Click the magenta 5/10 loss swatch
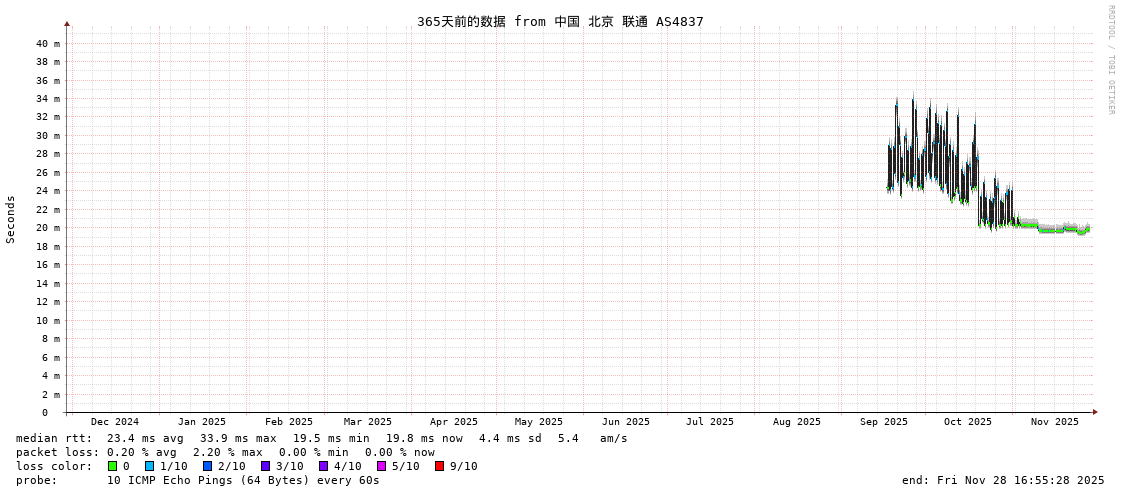Screen dimensions: 1121x494 [x=381, y=466]
